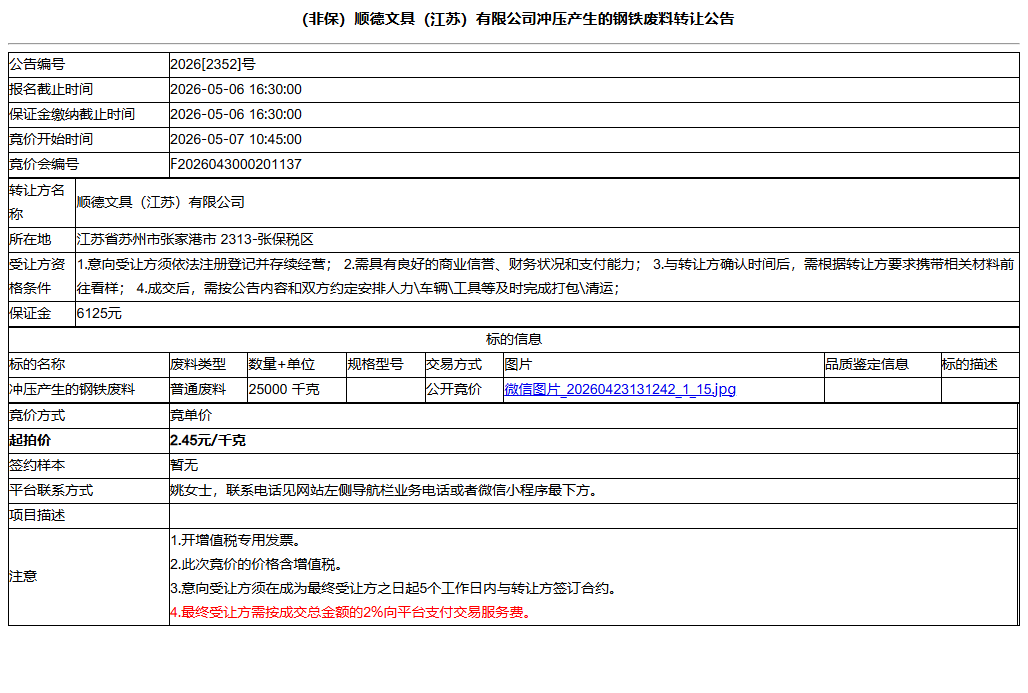
Task: Click the 品质鉴定信息 column header
Action: (867, 365)
